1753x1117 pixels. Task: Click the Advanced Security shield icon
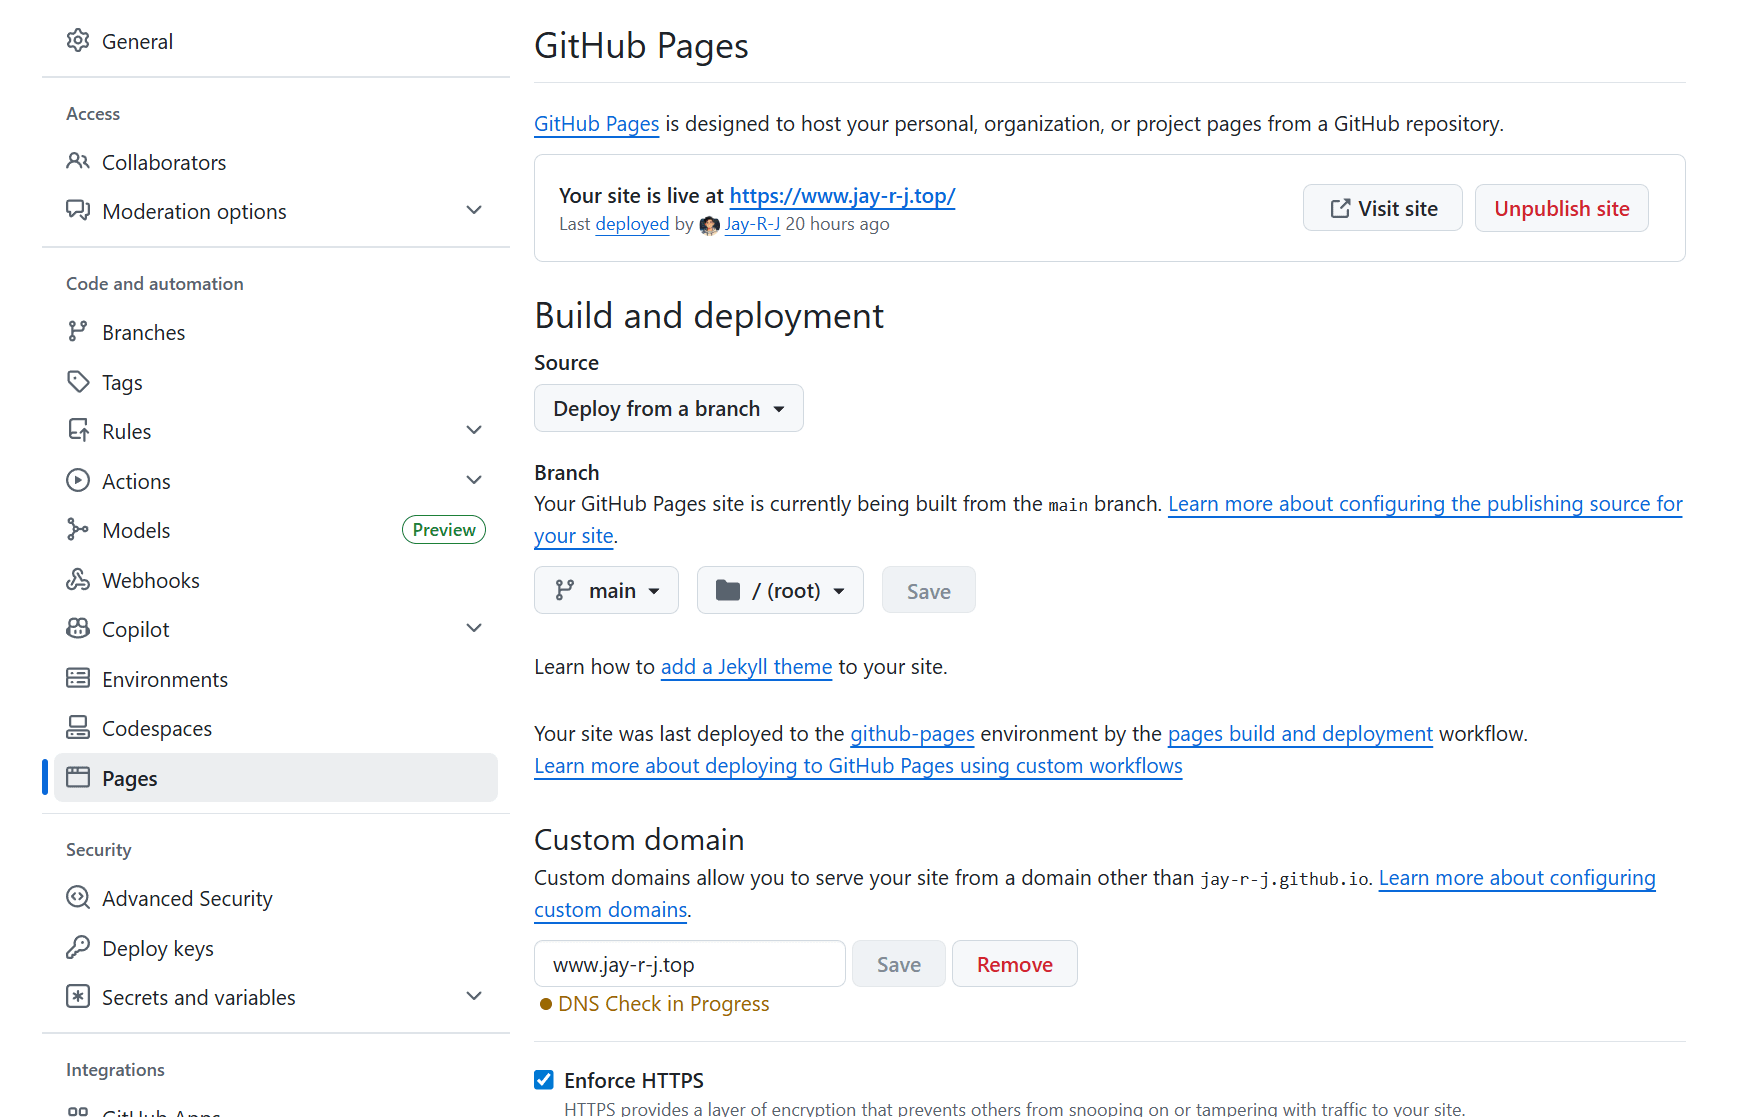[78, 898]
